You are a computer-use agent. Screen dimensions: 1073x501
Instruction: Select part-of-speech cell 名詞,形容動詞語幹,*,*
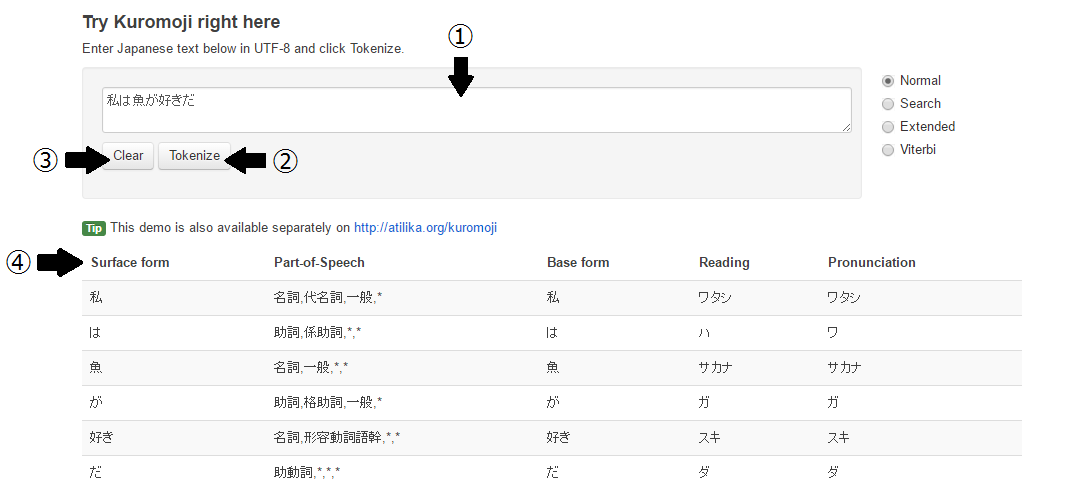337,437
